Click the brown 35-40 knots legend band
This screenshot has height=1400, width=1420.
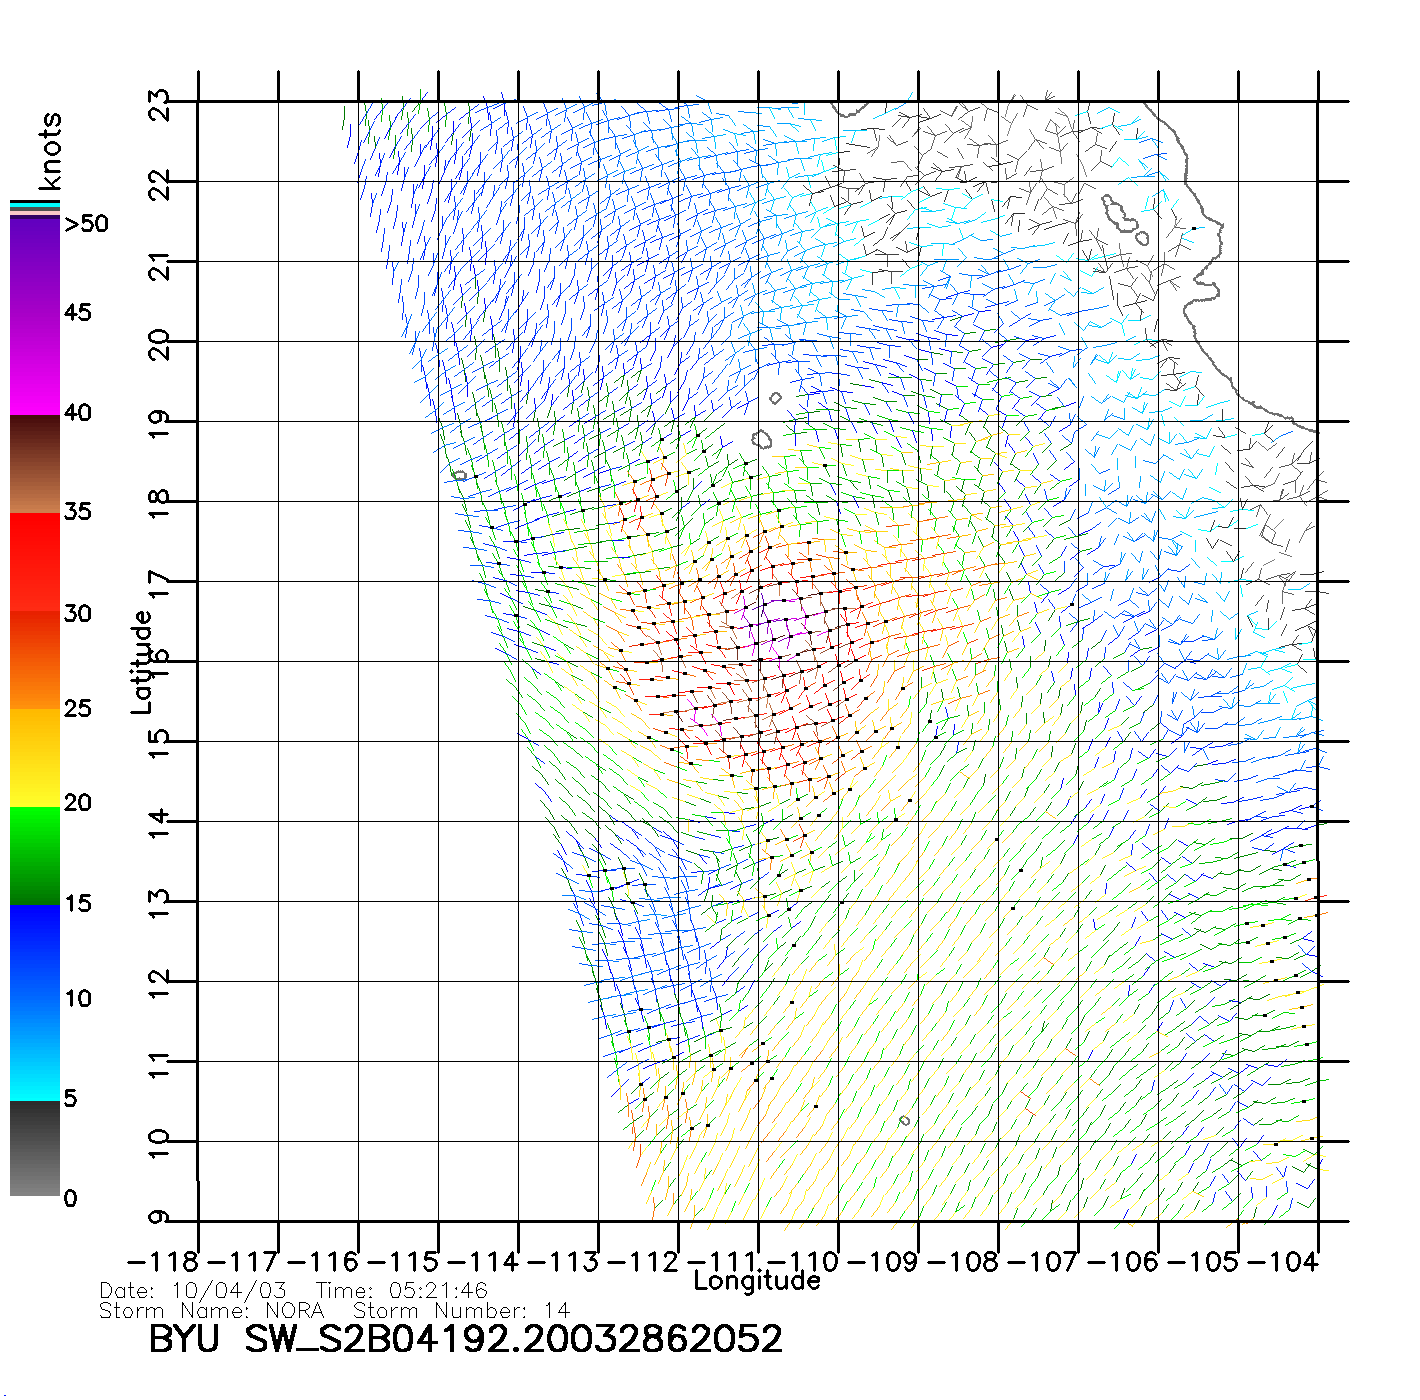click(35, 464)
